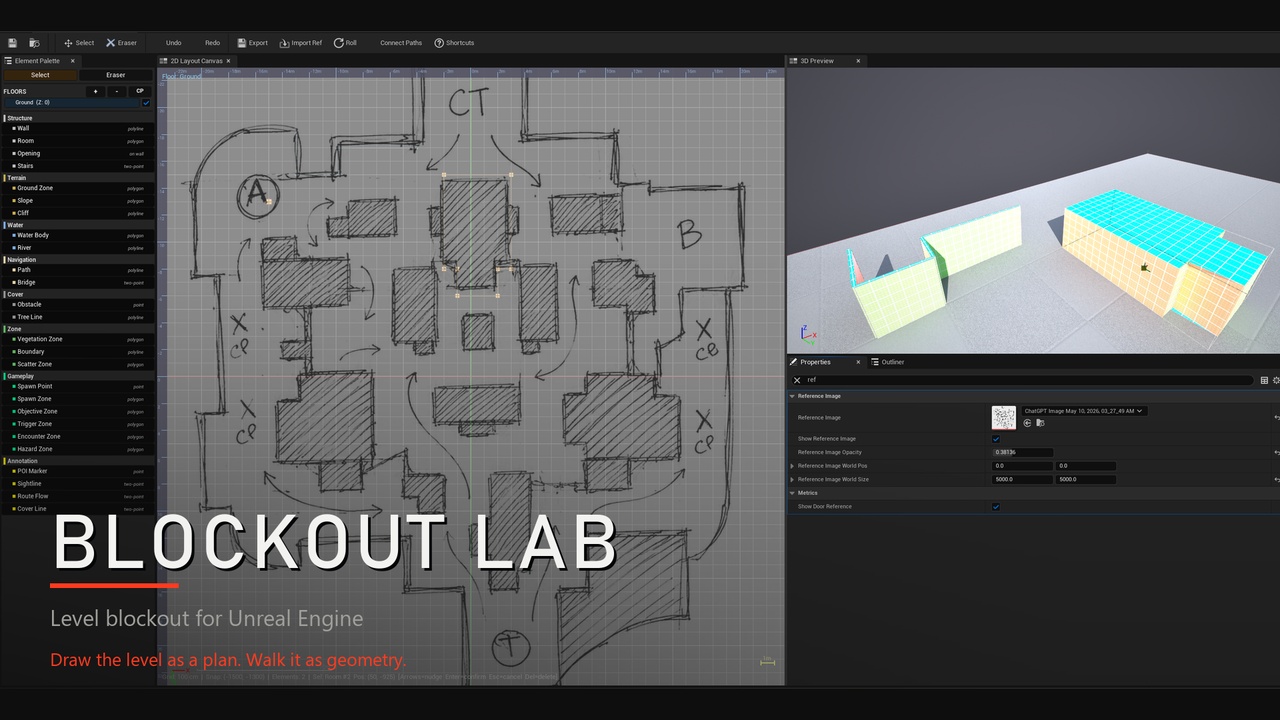Remove a floor with the minus button
This screenshot has width=1280, height=720.
117,91
